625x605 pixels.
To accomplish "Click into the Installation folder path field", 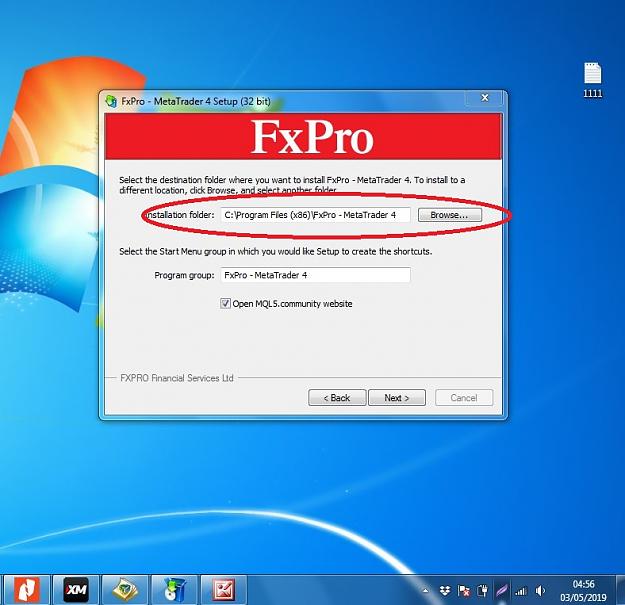I will click(315, 215).
